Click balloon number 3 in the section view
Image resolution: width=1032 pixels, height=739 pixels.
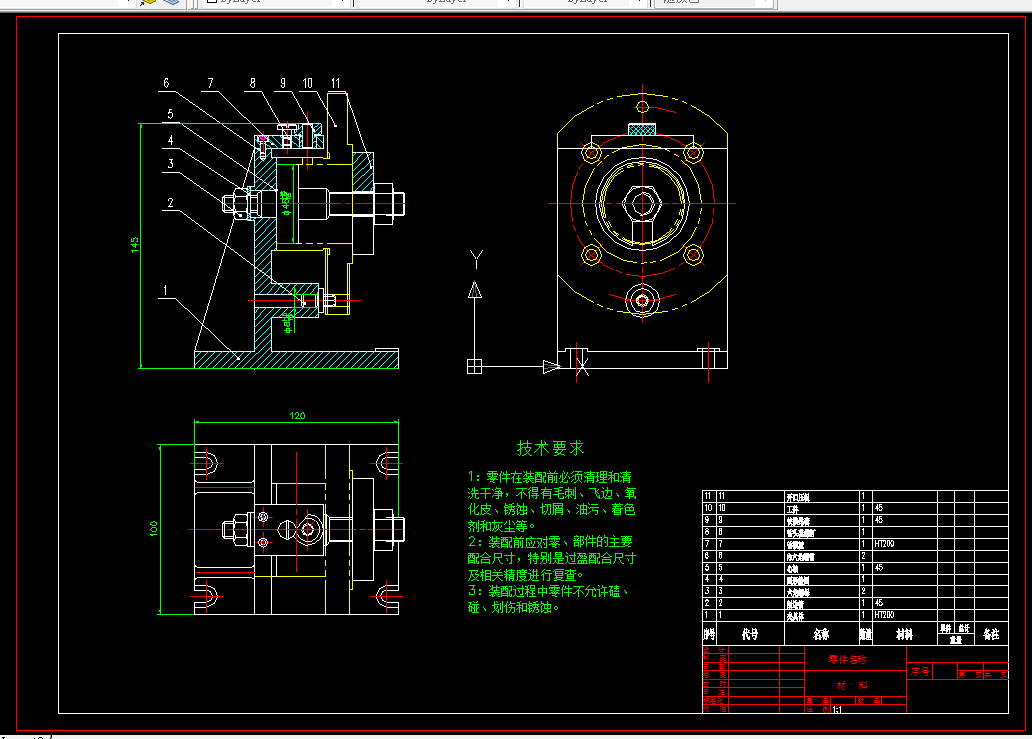coord(170,164)
